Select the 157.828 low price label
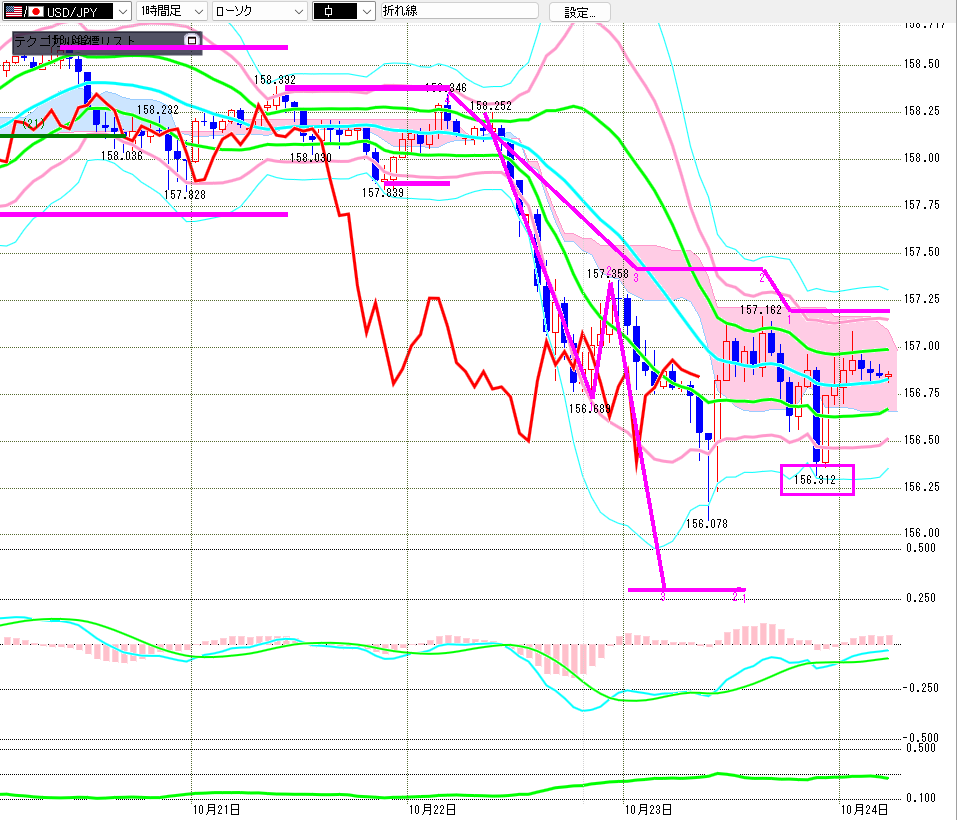957x820 pixels. pyautogui.click(x=184, y=195)
